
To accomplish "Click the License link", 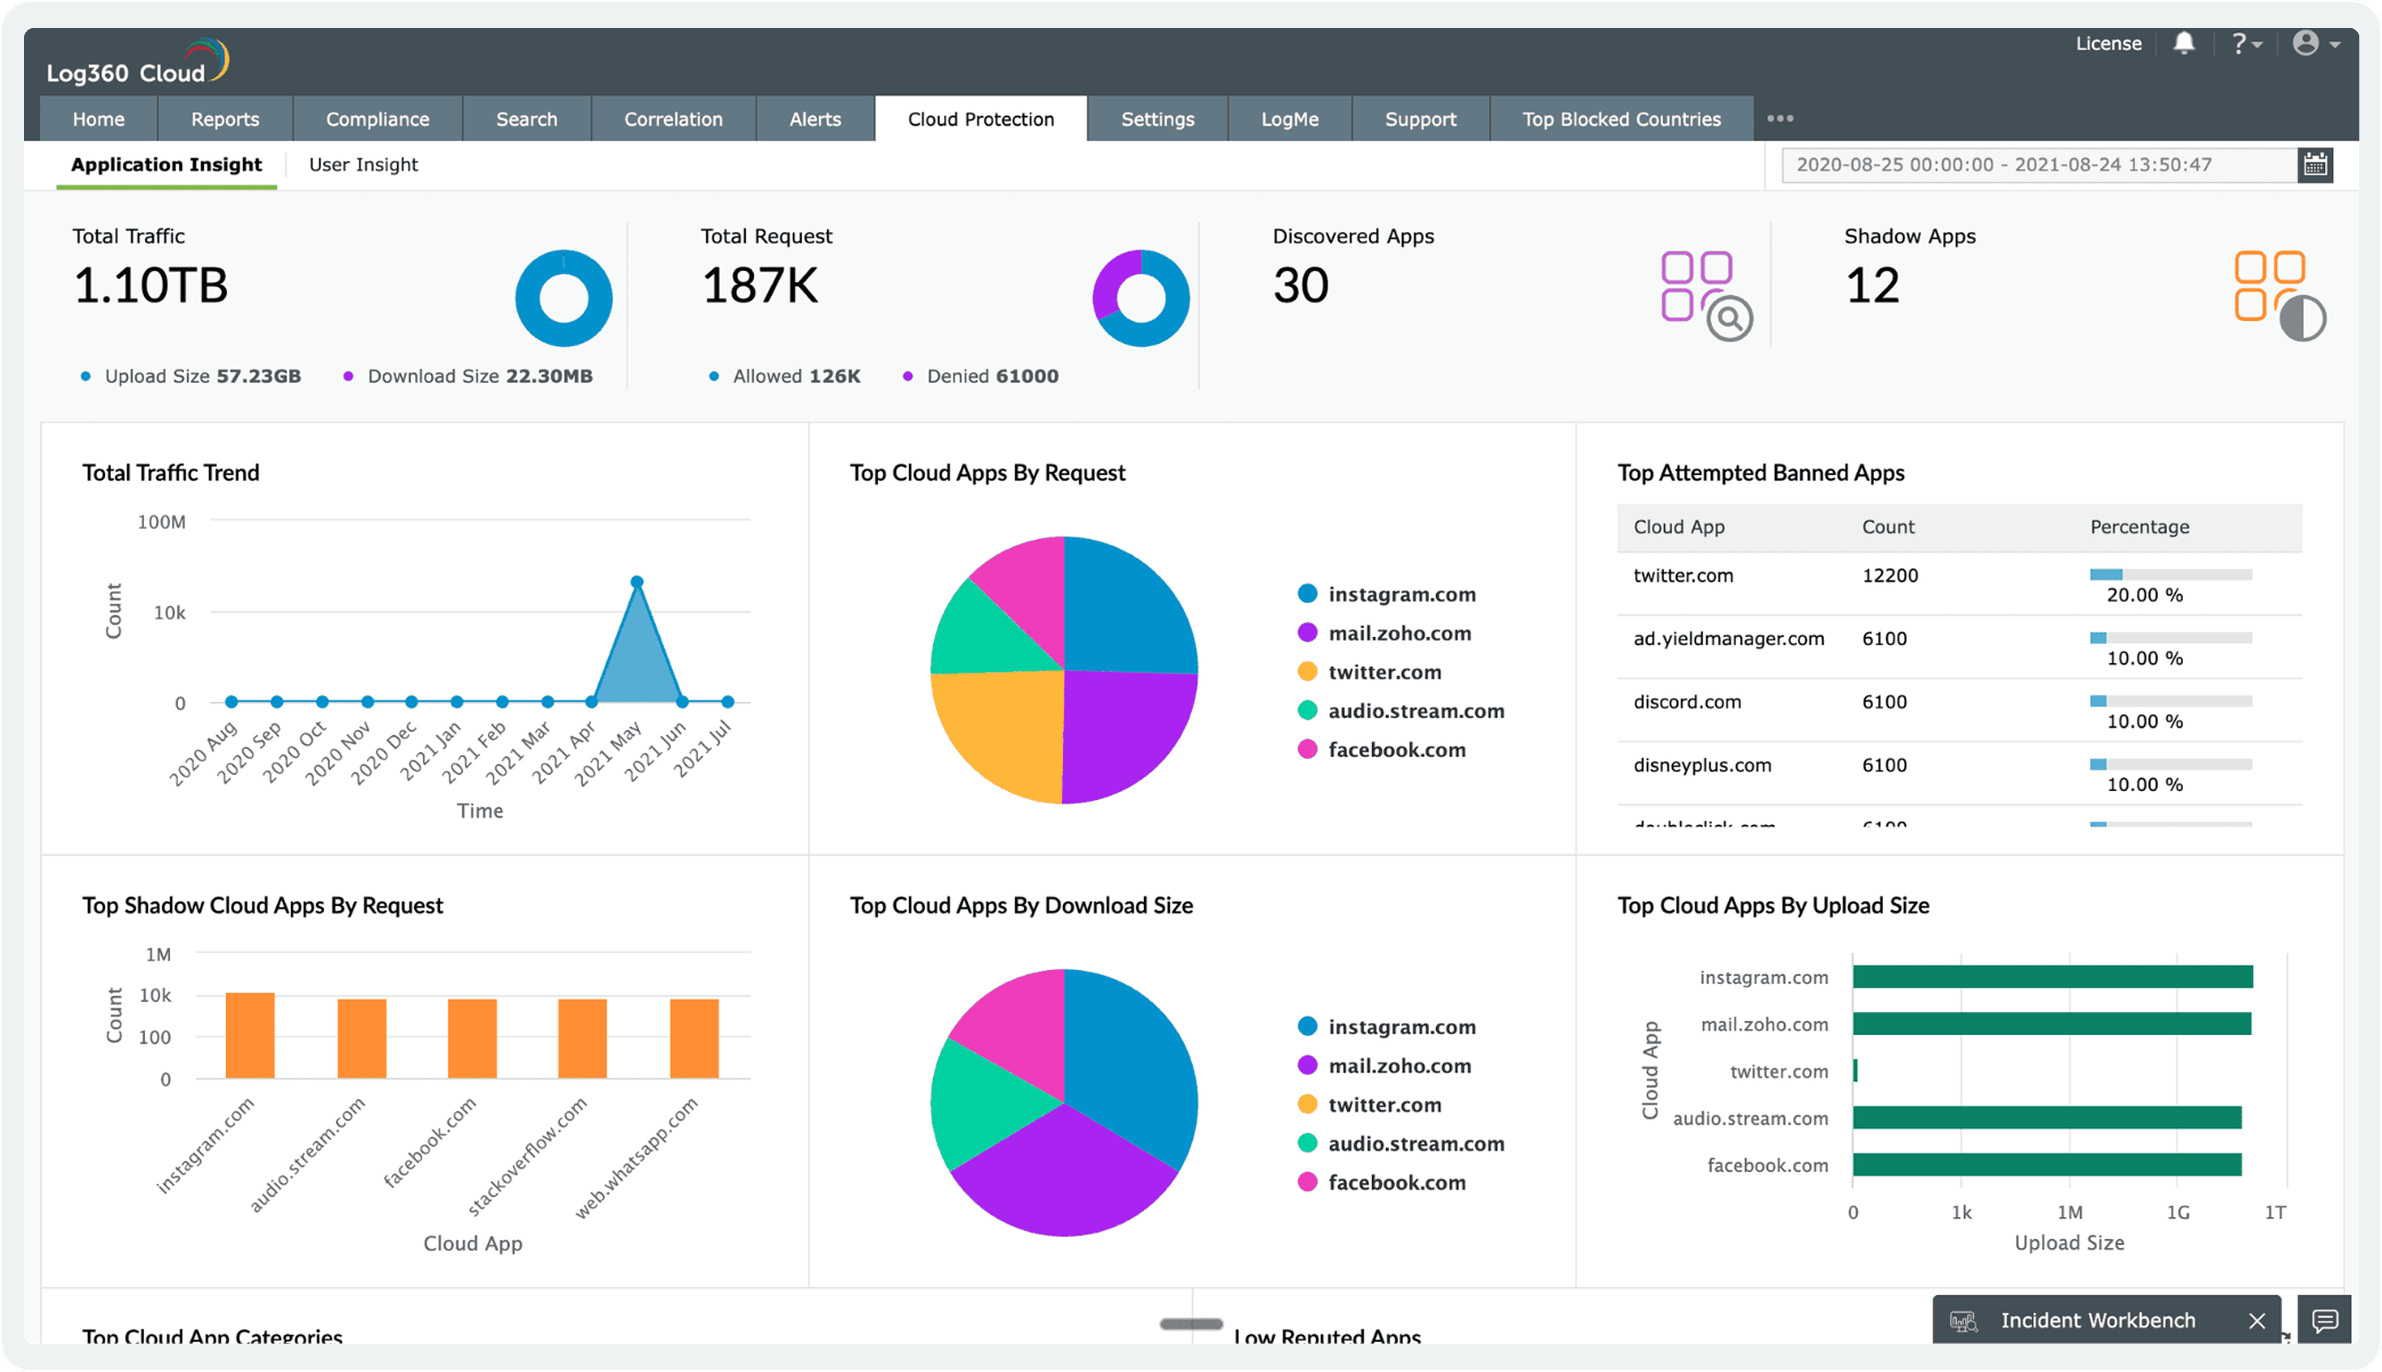I will tap(2108, 43).
